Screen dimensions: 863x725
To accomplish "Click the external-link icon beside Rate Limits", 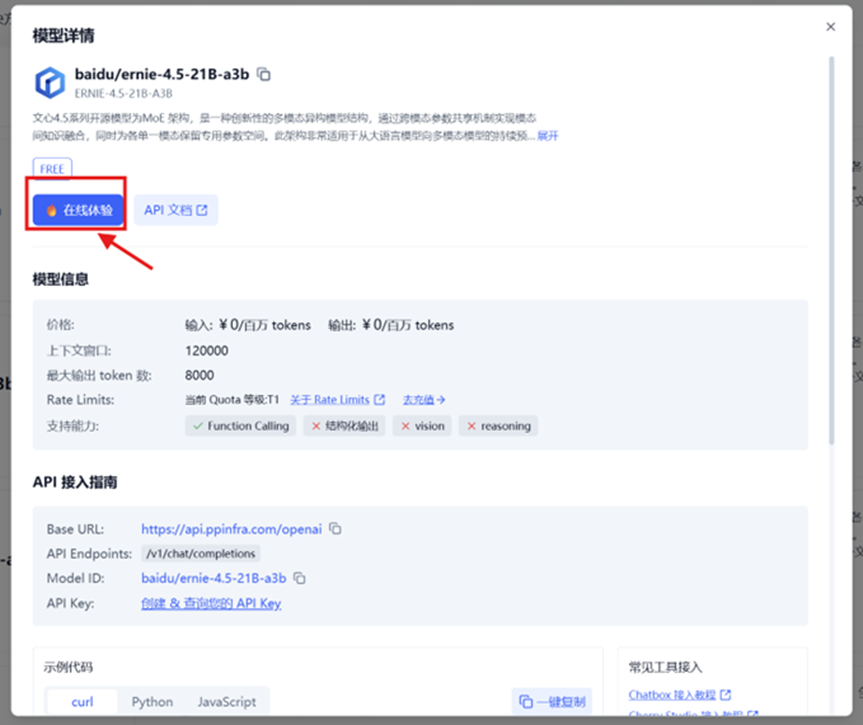I will pyautogui.click(x=379, y=400).
